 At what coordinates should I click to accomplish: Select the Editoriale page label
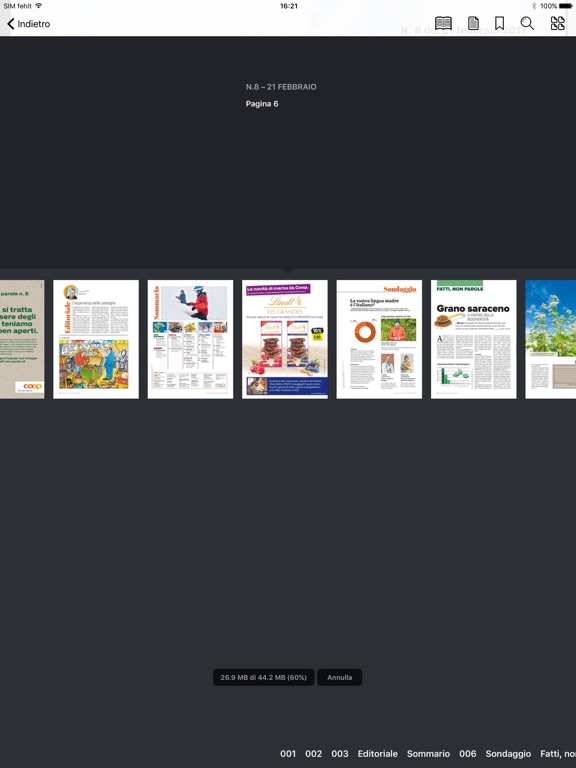point(377,753)
